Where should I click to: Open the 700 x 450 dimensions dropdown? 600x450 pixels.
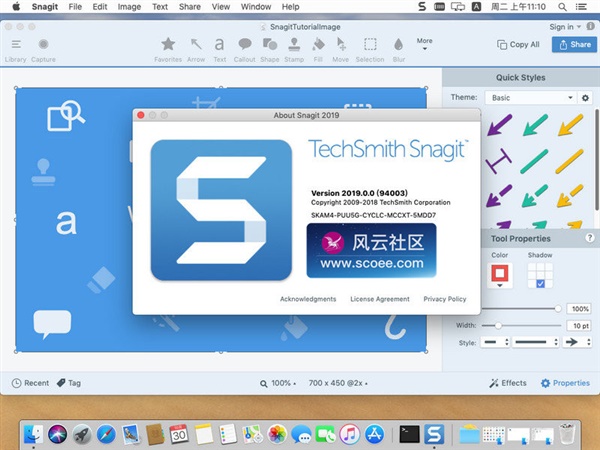[338, 383]
